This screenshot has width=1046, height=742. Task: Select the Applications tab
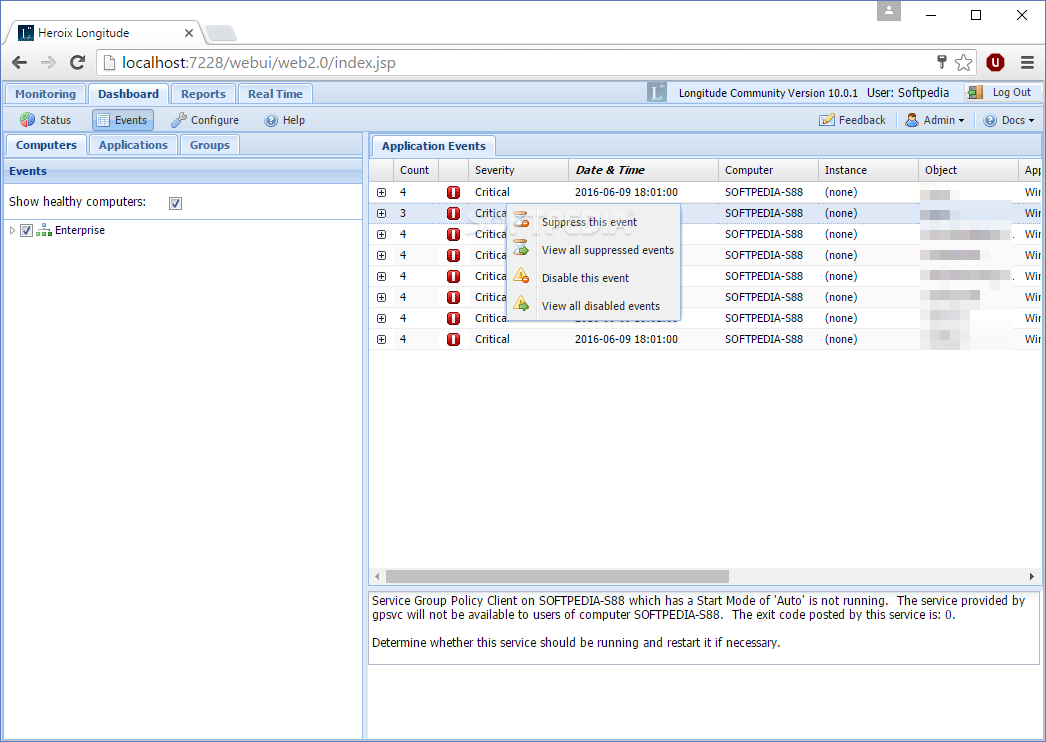click(x=133, y=145)
